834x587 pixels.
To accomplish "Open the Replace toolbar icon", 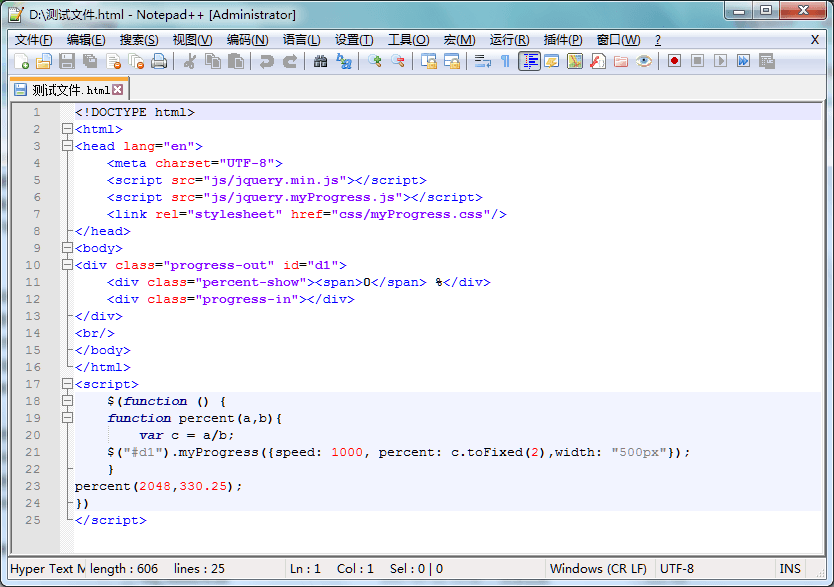I will (344, 62).
